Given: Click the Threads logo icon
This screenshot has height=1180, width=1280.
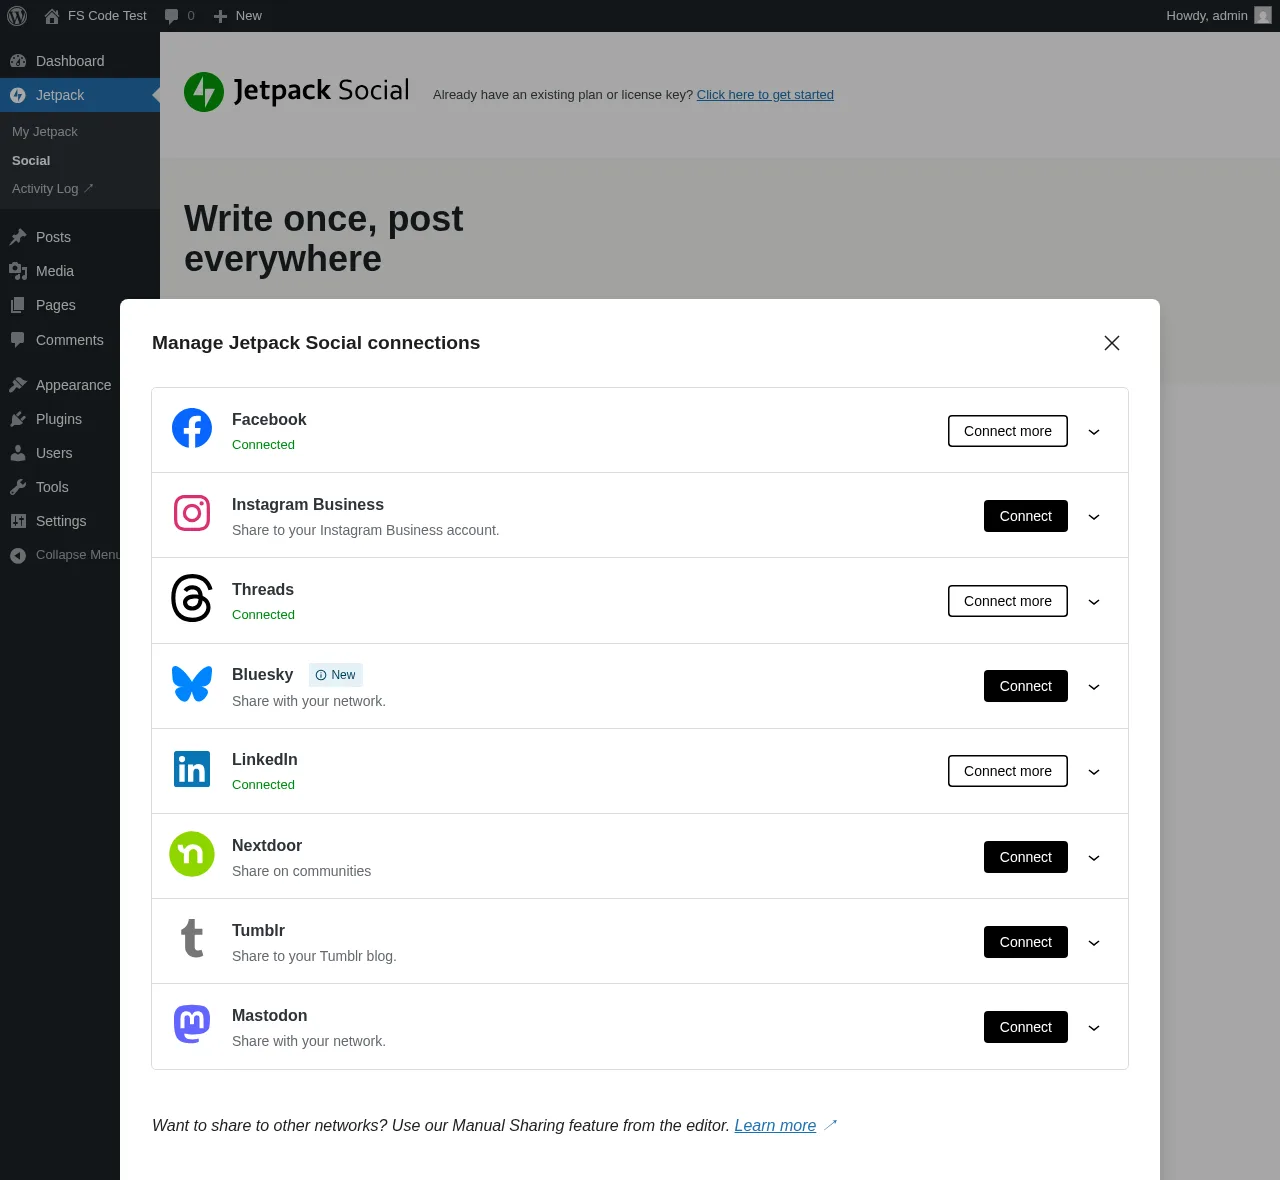Looking at the screenshot, I should pos(192,598).
